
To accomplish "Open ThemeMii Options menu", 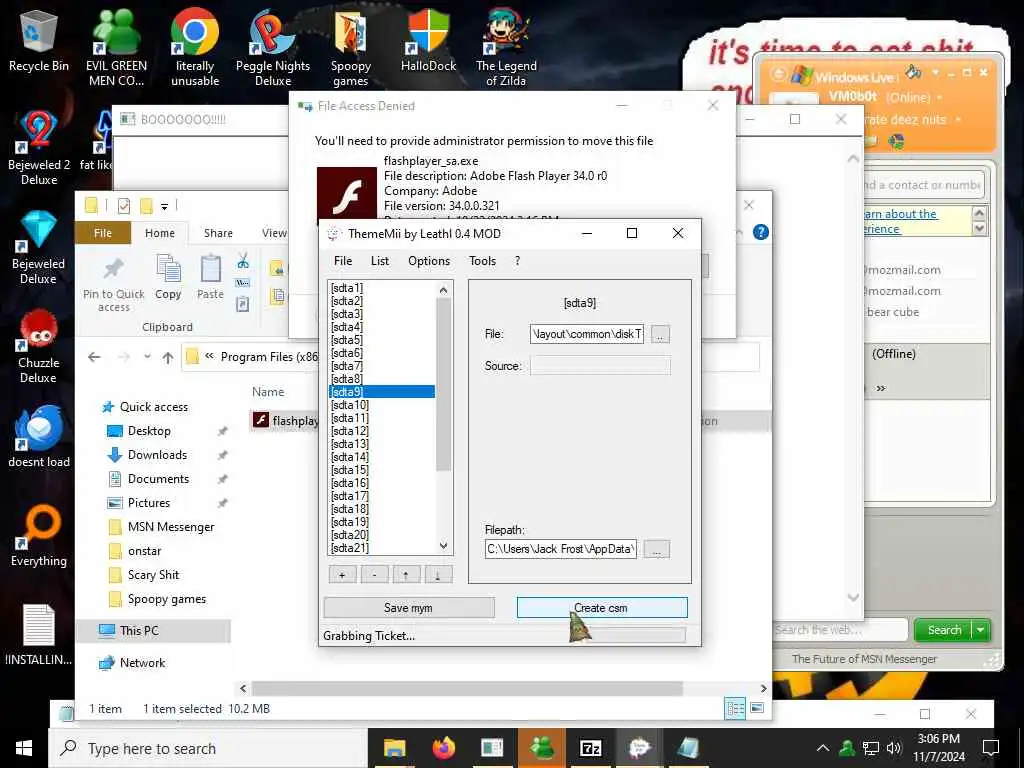I will (429, 261).
